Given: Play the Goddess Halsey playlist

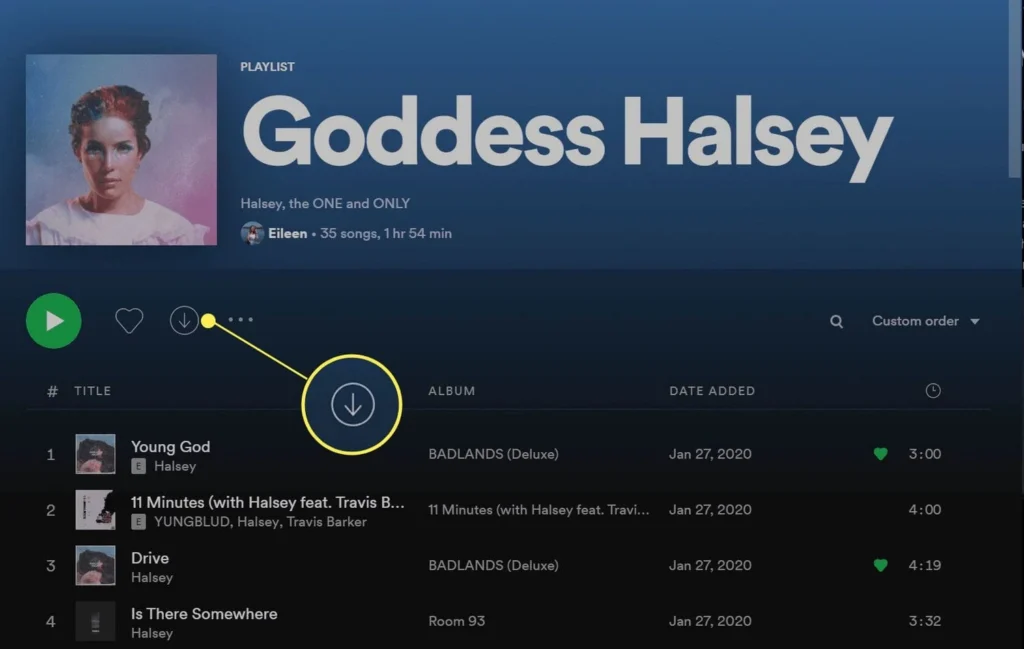Looking at the screenshot, I should (x=54, y=321).
